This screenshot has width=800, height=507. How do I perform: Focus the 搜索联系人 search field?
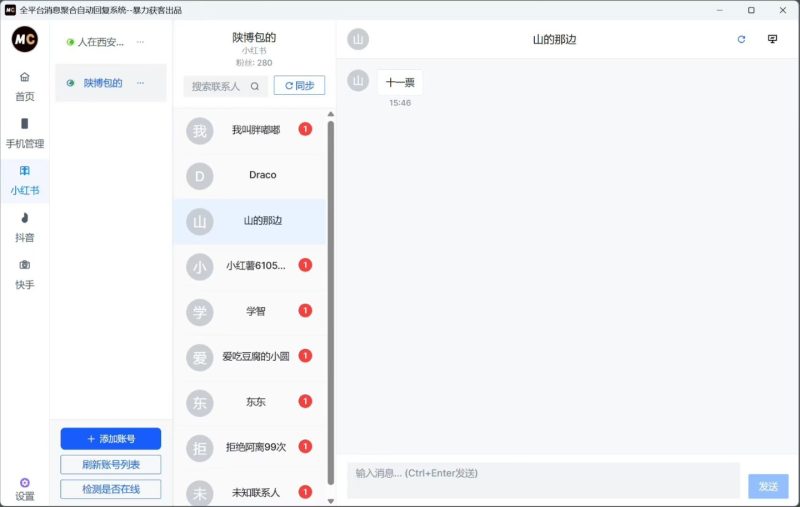pyautogui.click(x=226, y=86)
